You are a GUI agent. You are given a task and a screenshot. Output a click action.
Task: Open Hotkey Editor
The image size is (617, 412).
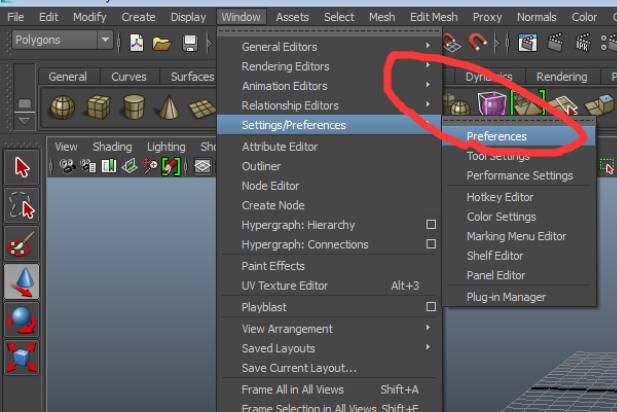(519, 197)
